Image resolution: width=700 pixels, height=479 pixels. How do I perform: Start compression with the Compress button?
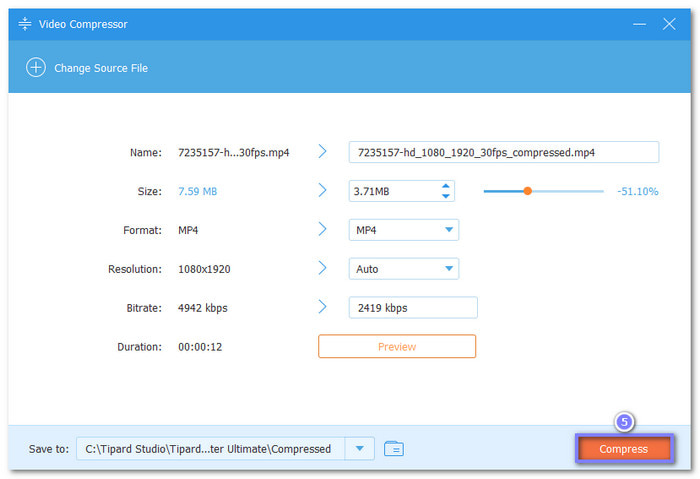coord(623,449)
